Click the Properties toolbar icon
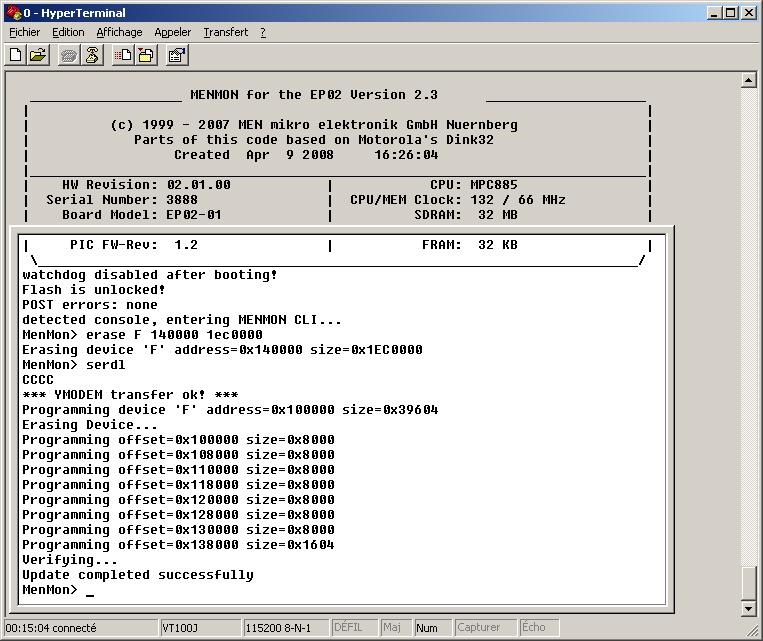763x641 pixels. [x=177, y=55]
